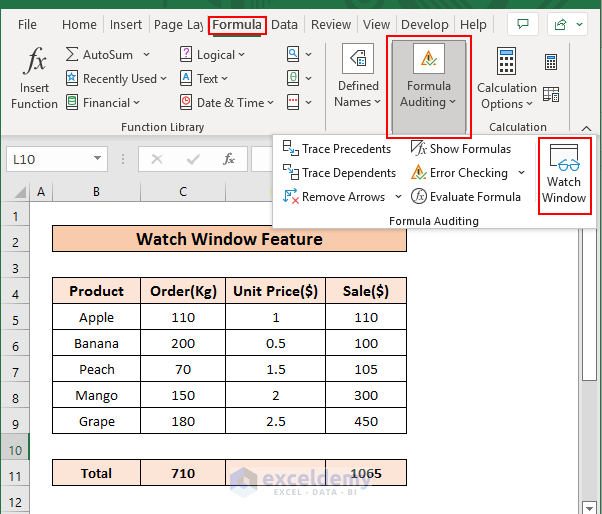Viewport: 602px width, 514px height.
Task: Click the More Functions ellipsis icon
Action: pyautogui.click(x=293, y=102)
